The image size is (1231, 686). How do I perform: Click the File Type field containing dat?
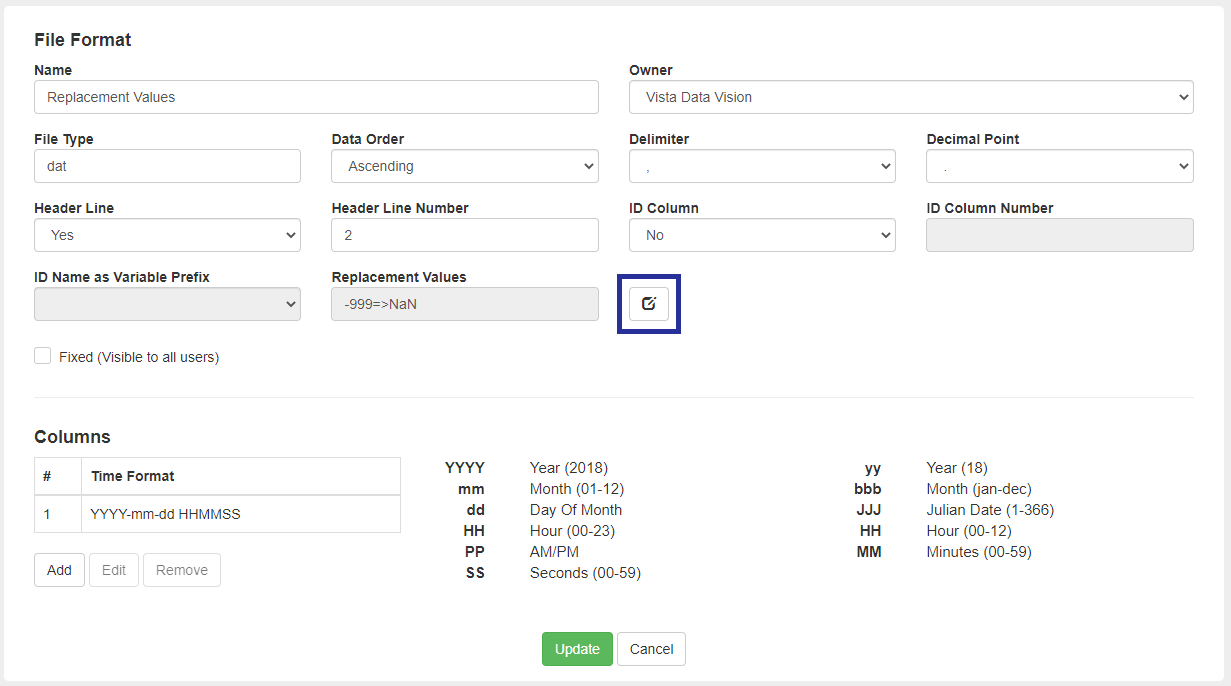pos(167,166)
